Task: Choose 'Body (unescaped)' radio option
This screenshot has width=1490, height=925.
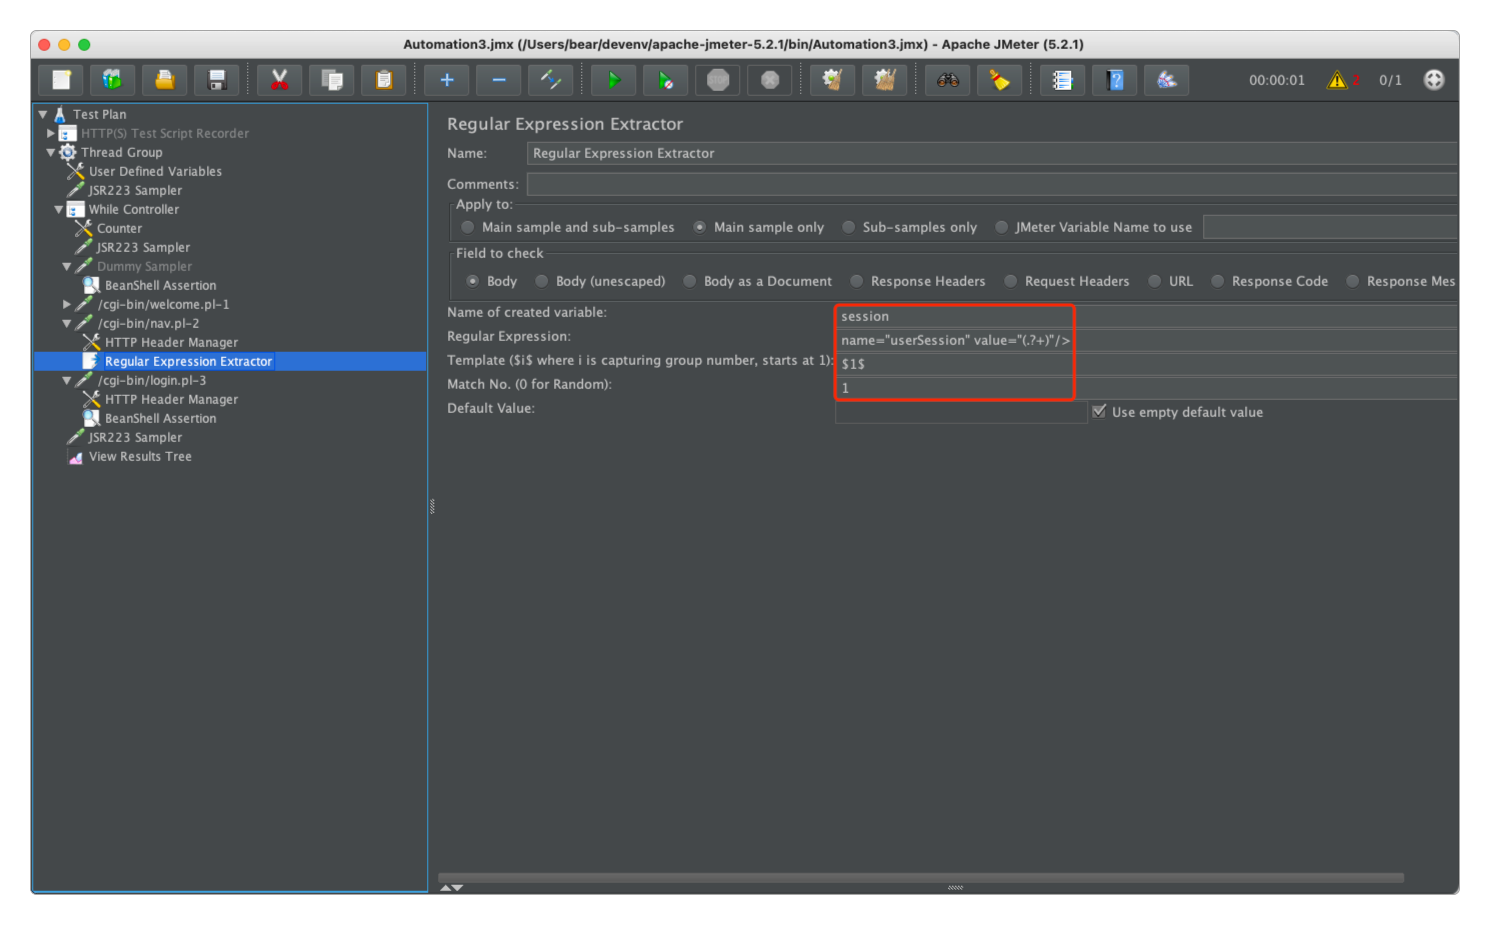Action: click(x=542, y=281)
